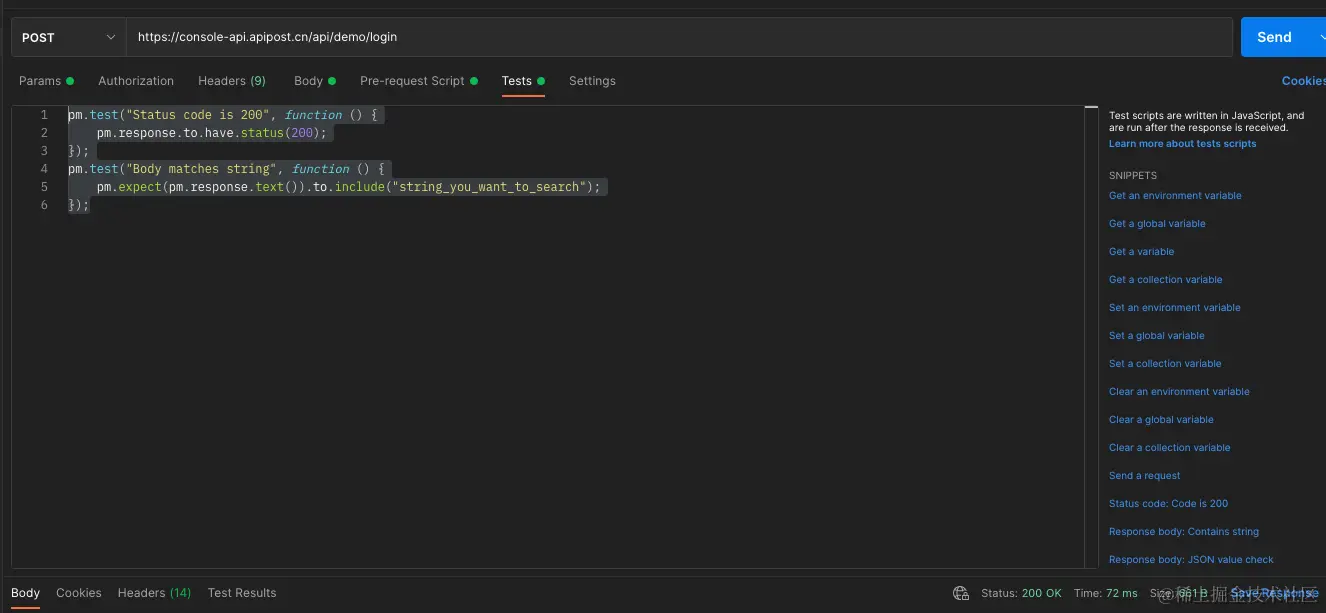Insert snippet Status code: Code is 200
Viewport: 1326px width, 613px height.
pos(1168,504)
